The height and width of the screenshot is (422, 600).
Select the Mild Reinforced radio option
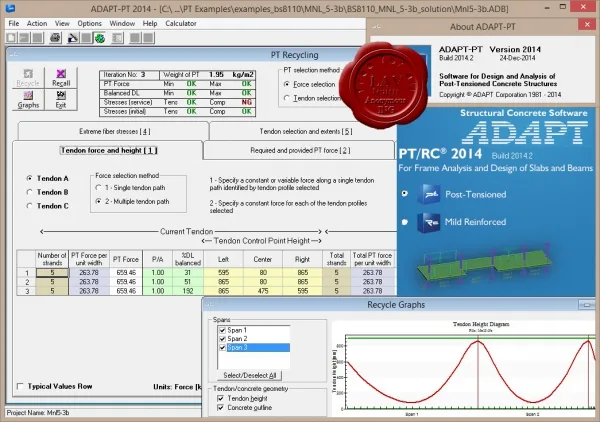404,222
